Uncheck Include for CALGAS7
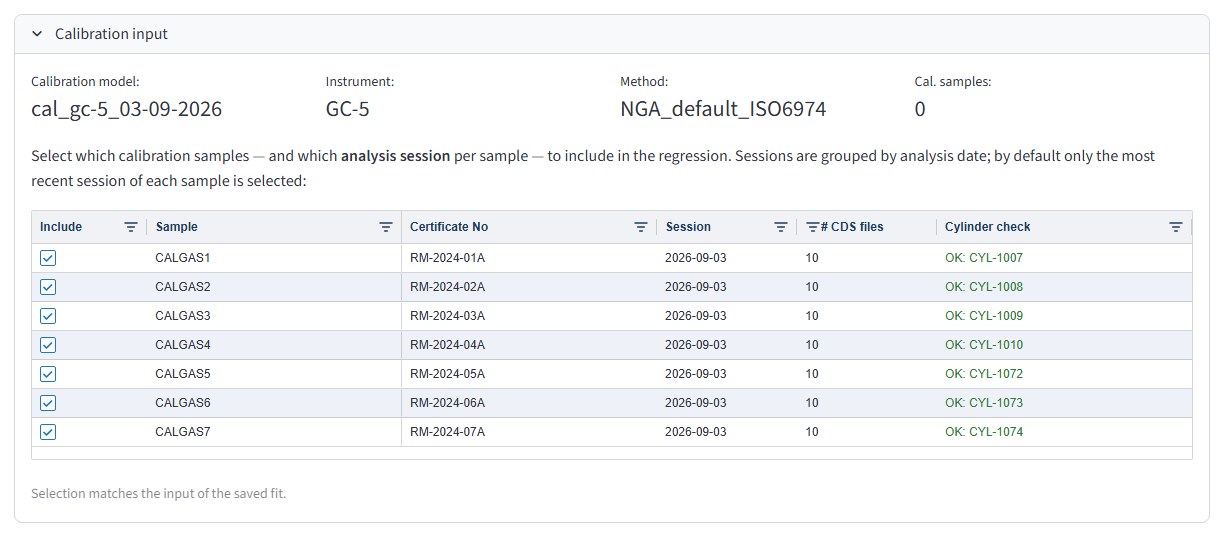The height and width of the screenshot is (537, 1224). [x=48, y=432]
